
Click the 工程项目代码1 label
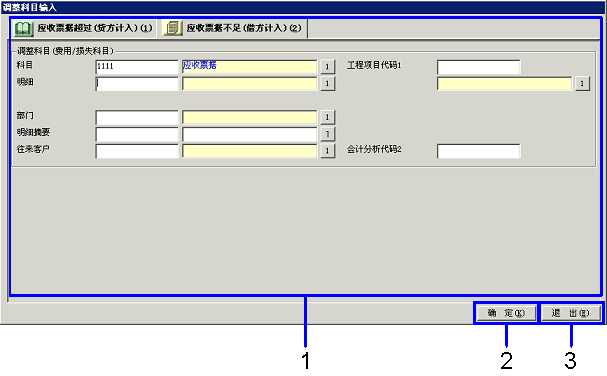tap(374, 65)
